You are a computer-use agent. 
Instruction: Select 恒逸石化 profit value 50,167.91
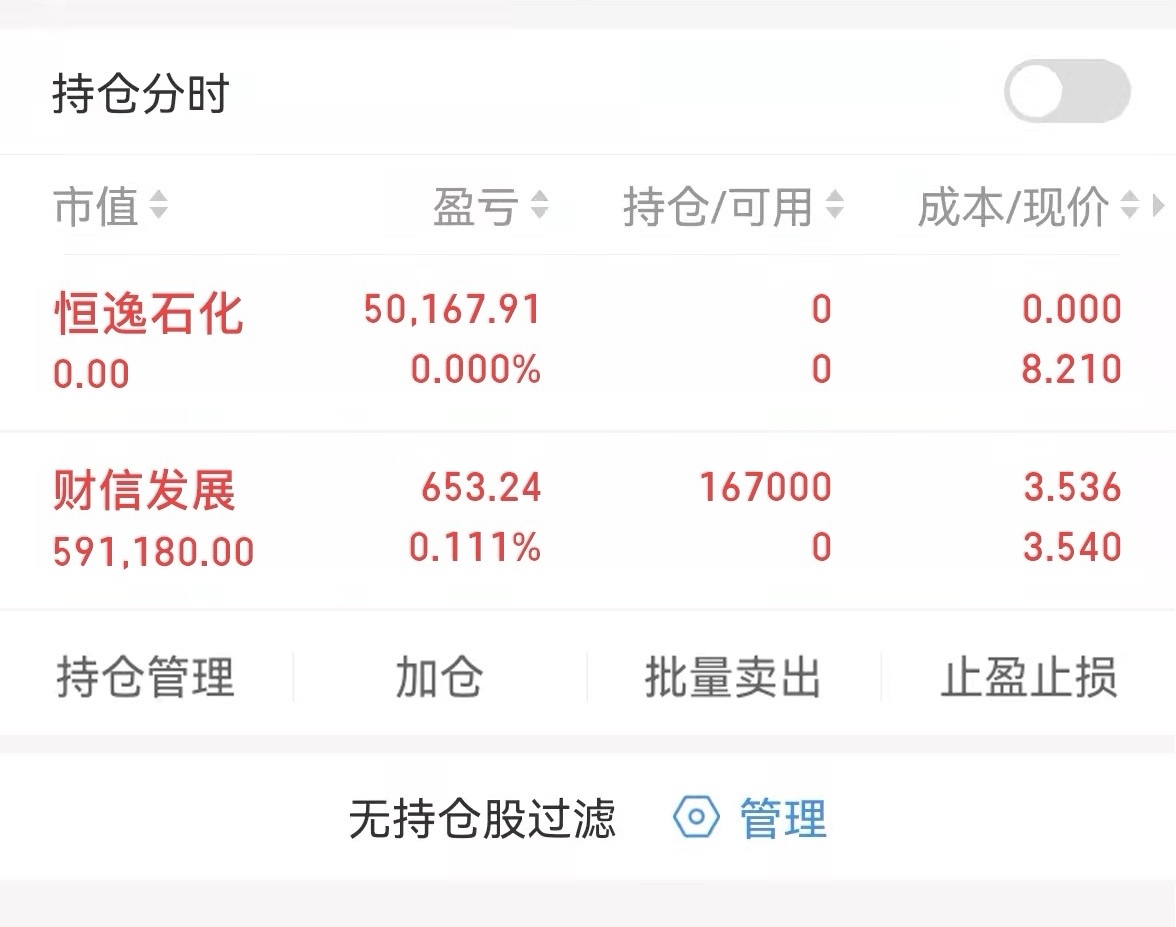tap(452, 309)
